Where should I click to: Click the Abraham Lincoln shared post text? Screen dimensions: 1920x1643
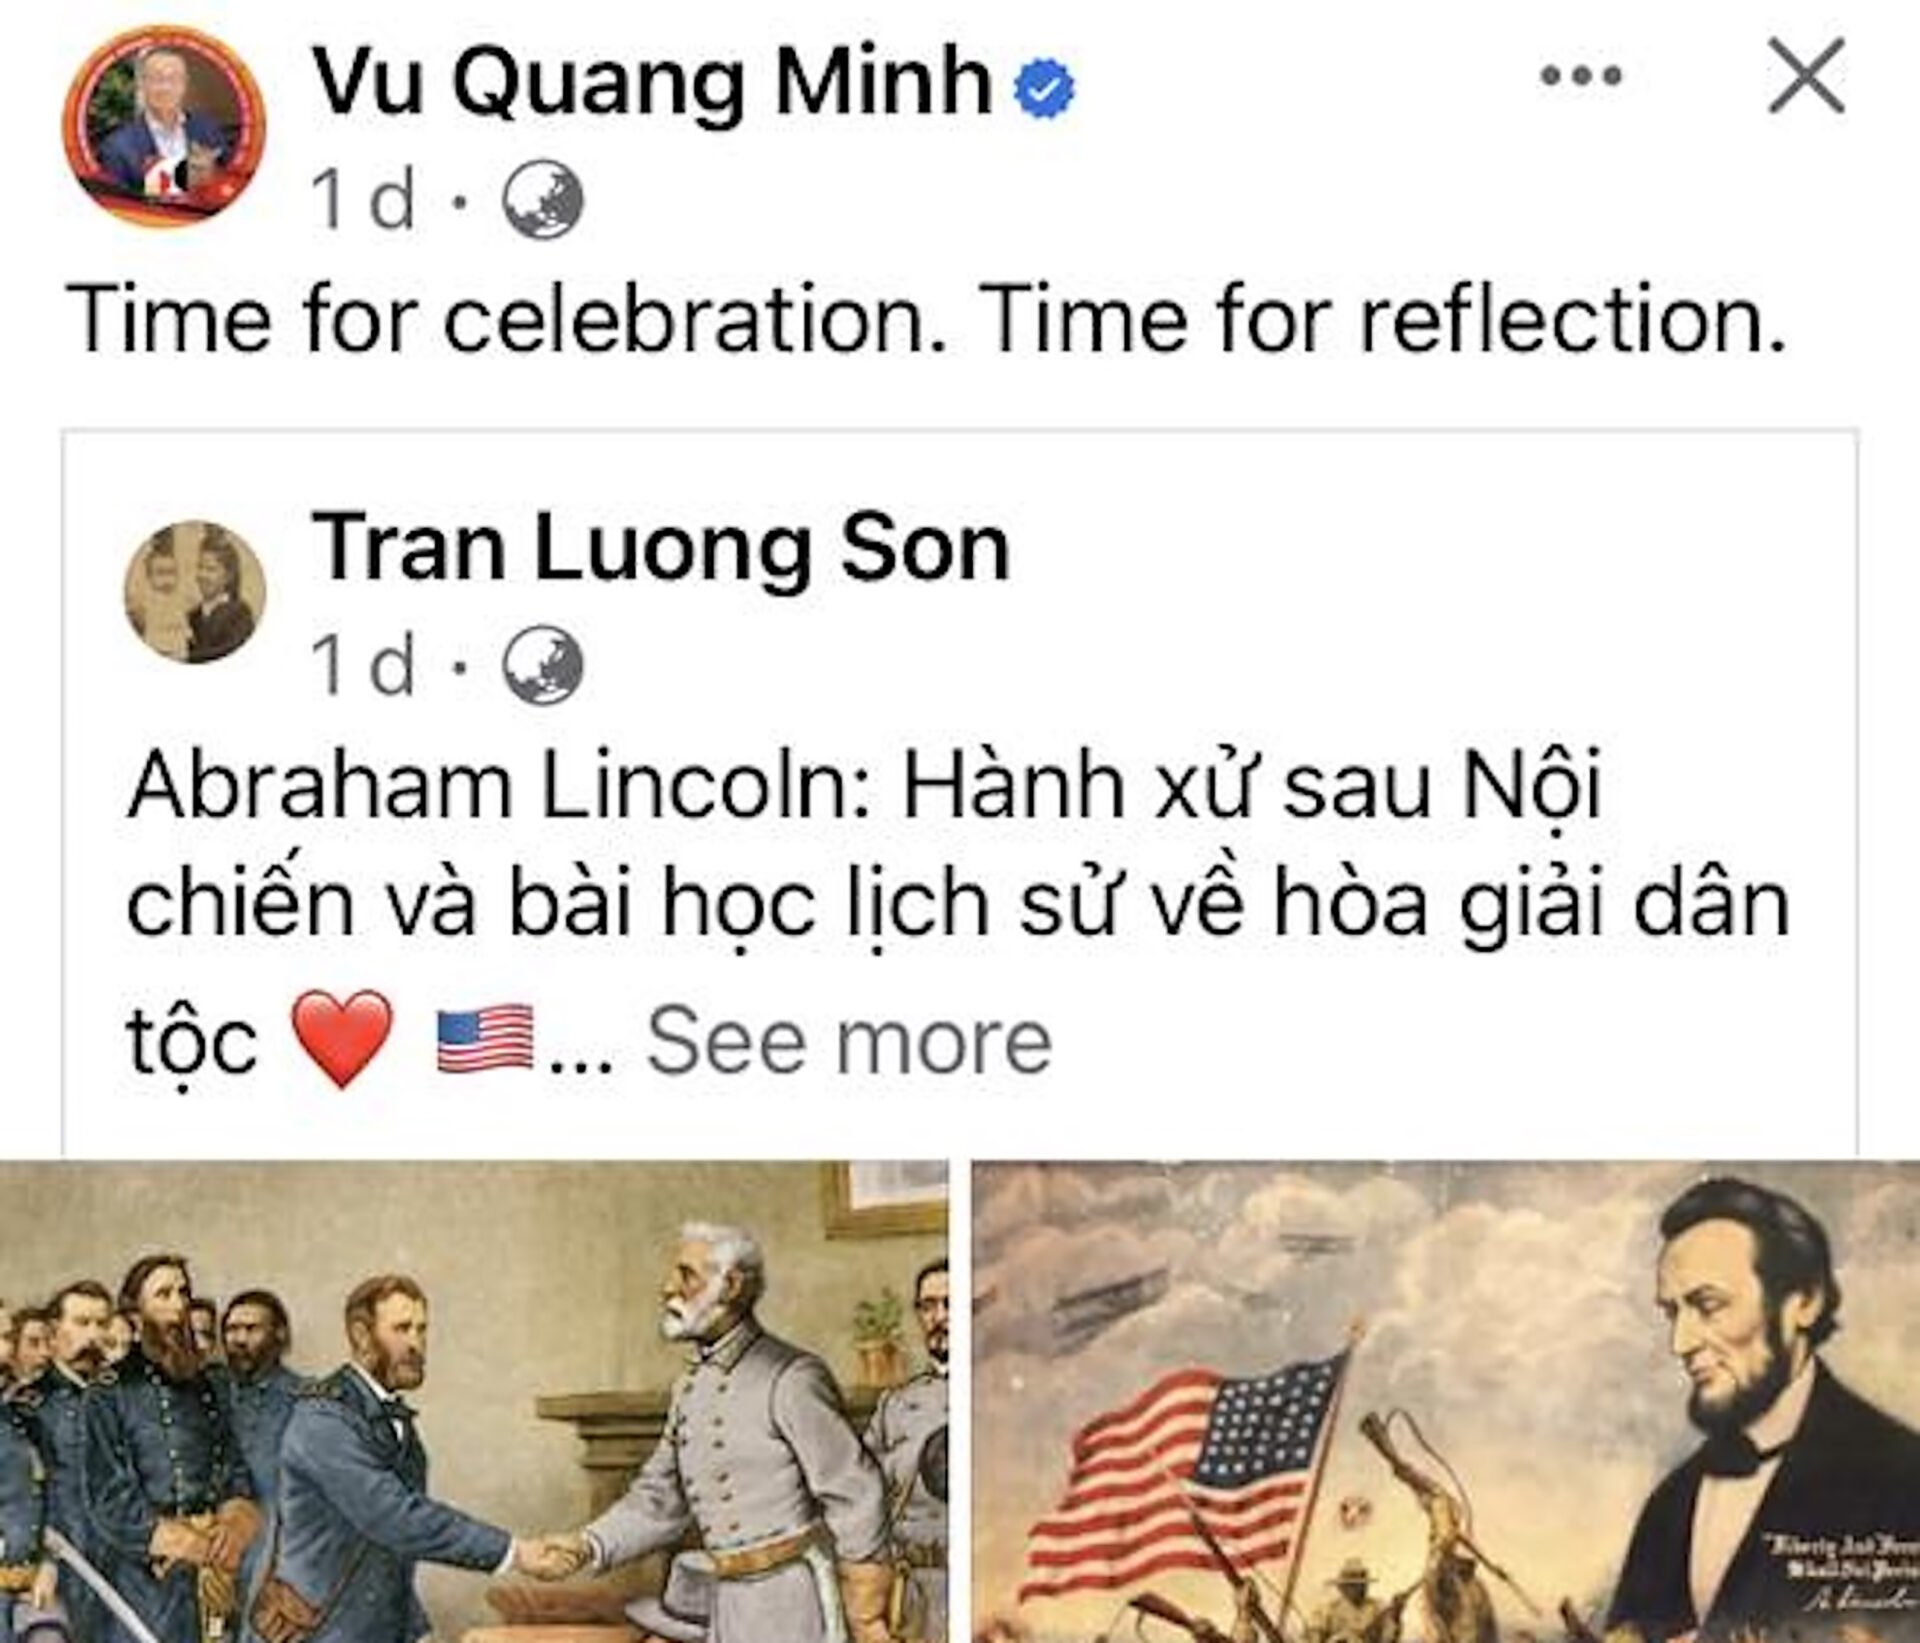click(x=958, y=913)
